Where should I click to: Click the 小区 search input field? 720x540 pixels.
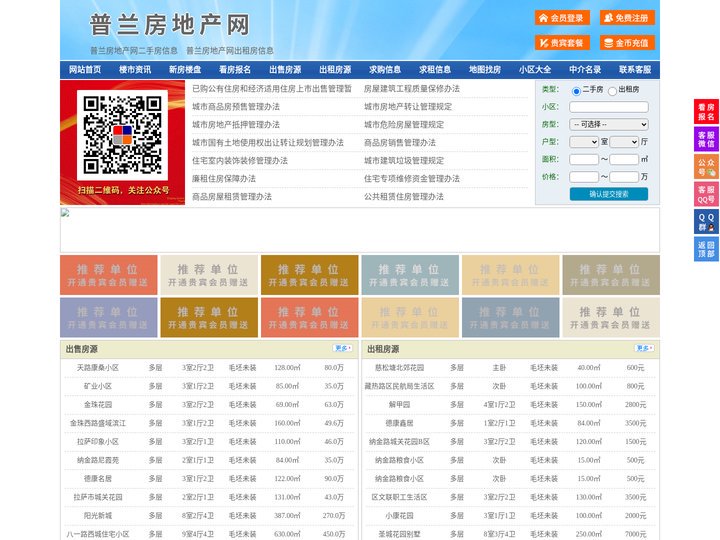[609, 107]
